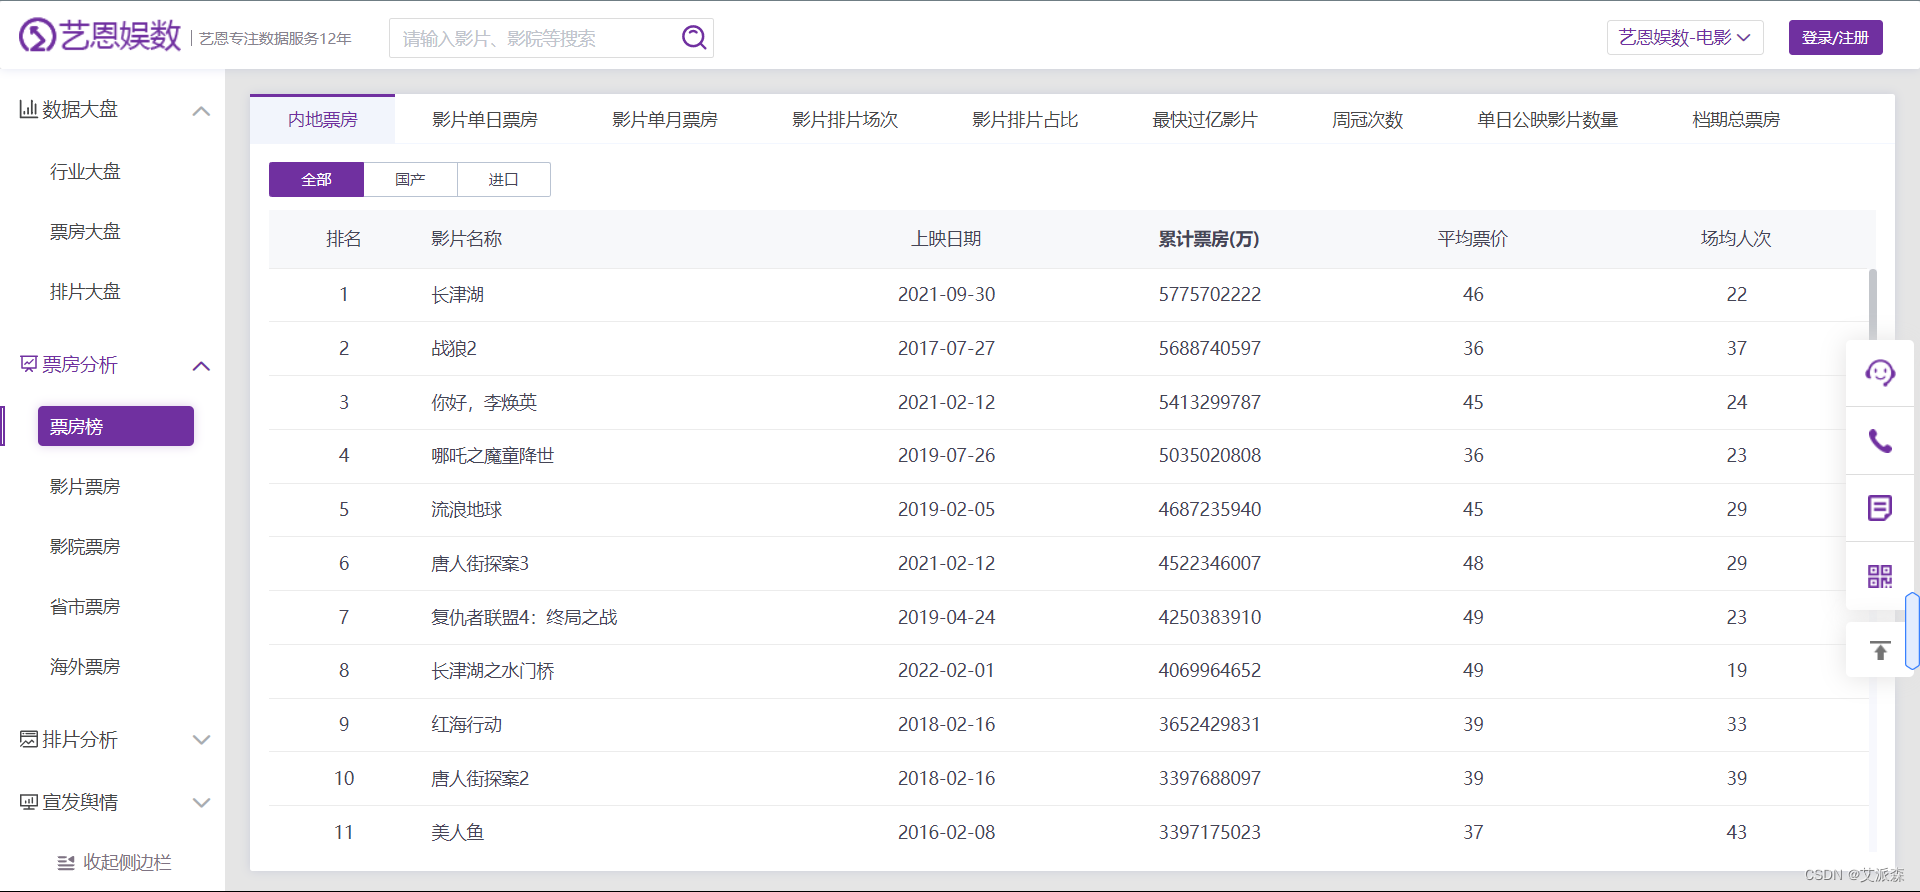Open the feedback note icon

pos(1879,508)
